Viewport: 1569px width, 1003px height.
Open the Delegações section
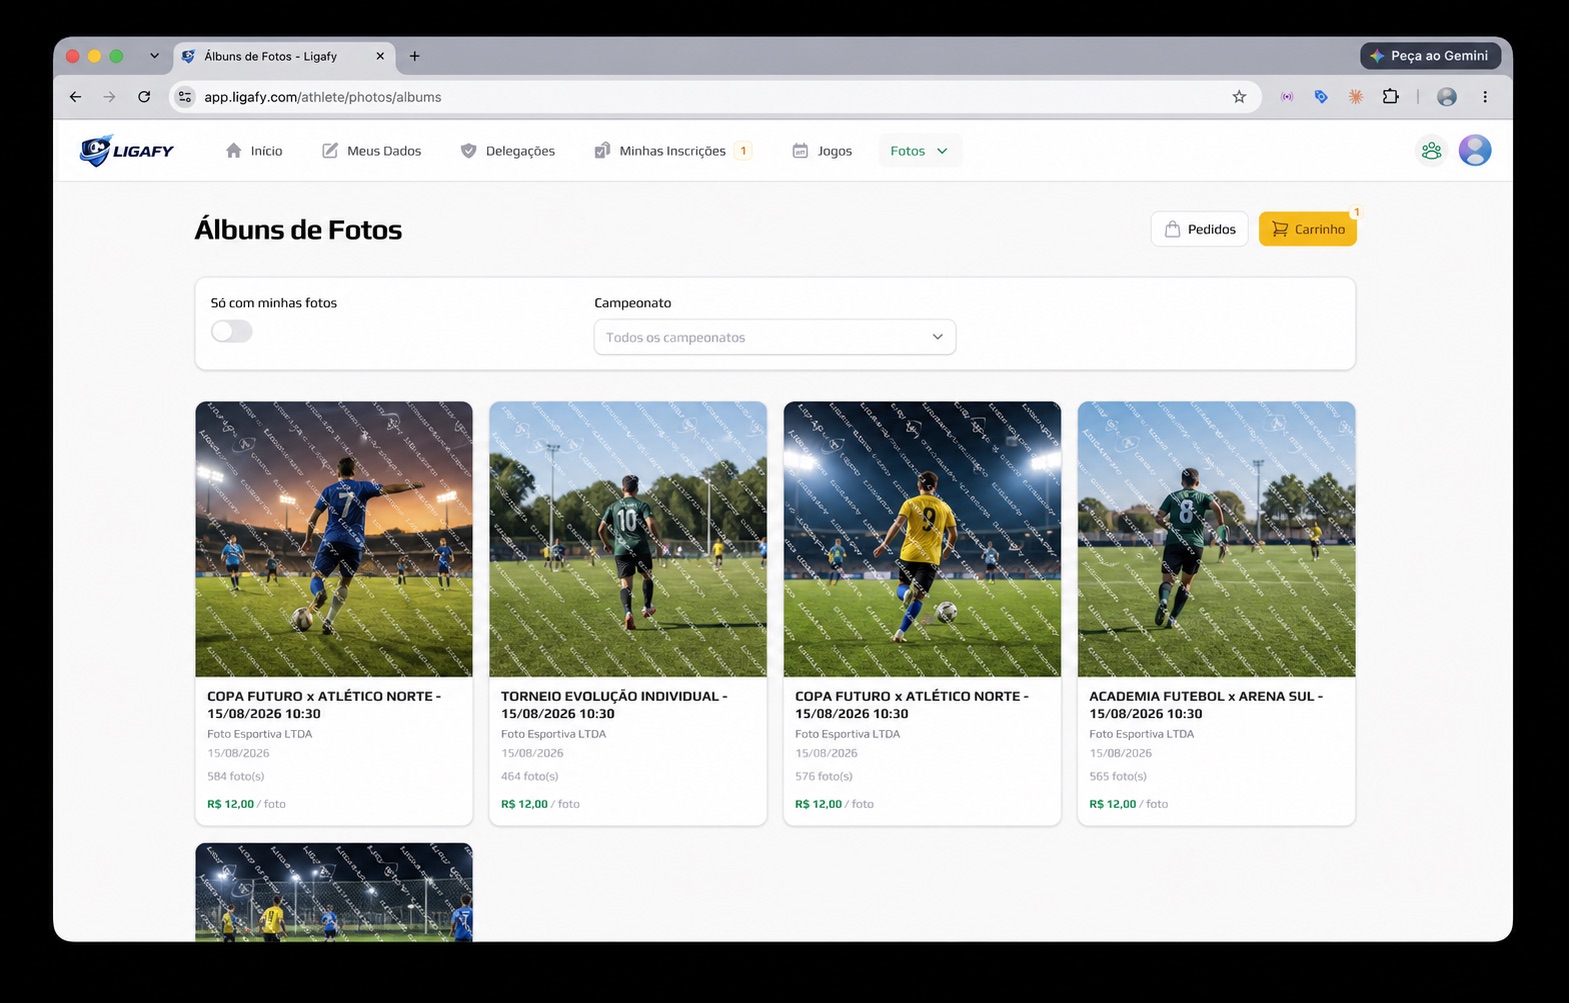click(x=507, y=151)
